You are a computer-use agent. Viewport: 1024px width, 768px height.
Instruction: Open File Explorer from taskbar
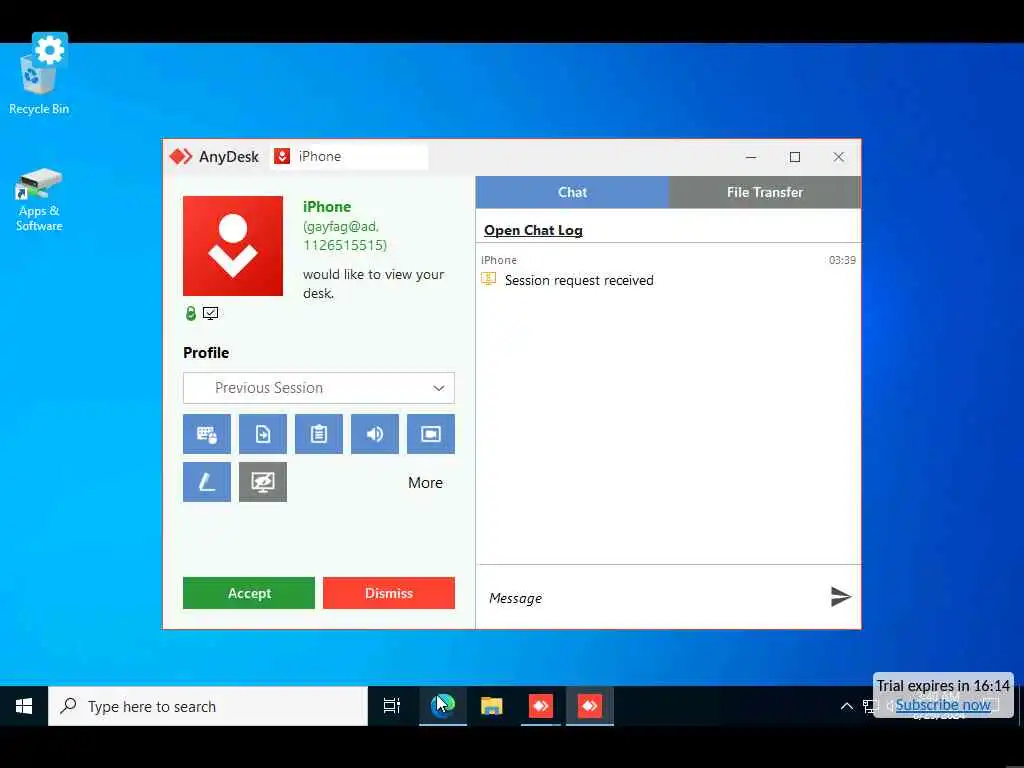coord(491,706)
